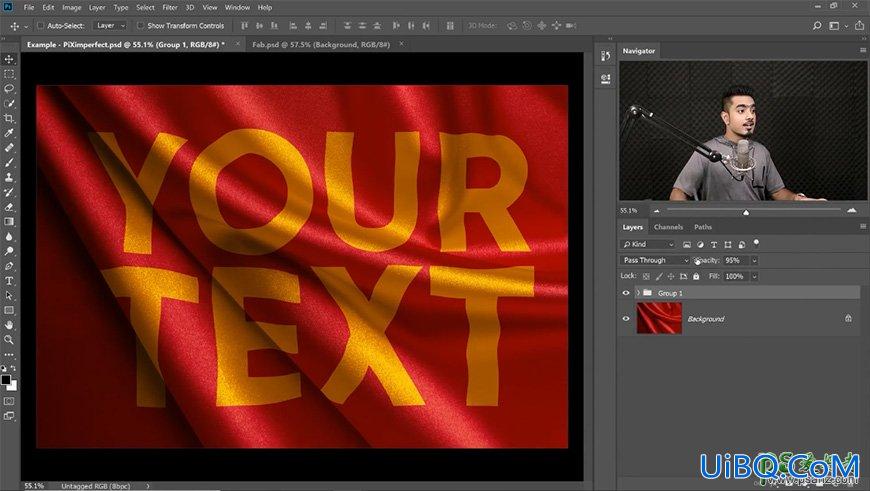The width and height of the screenshot is (870, 491).
Task: Open the File menu
Action: [x=29, y=7]
